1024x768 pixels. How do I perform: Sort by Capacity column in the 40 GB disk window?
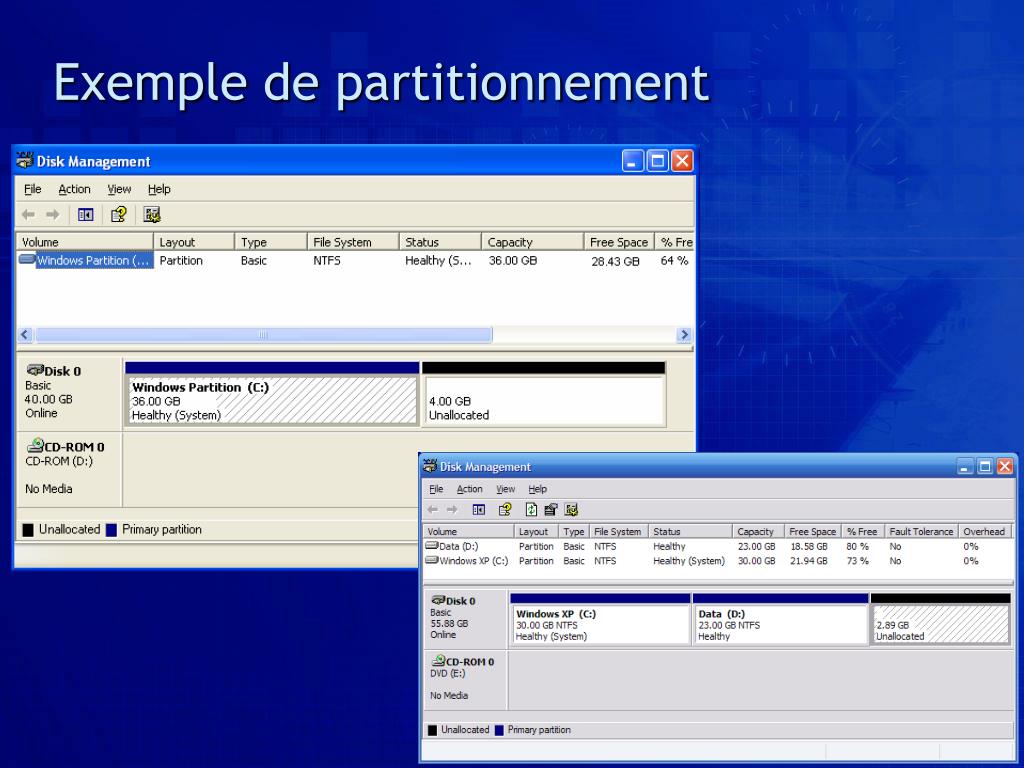pyautogui.click(x=532, y=242)
